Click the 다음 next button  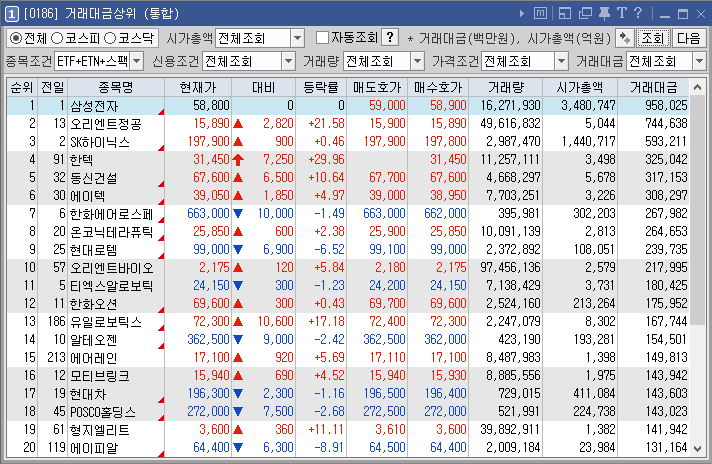pos(689,38)
